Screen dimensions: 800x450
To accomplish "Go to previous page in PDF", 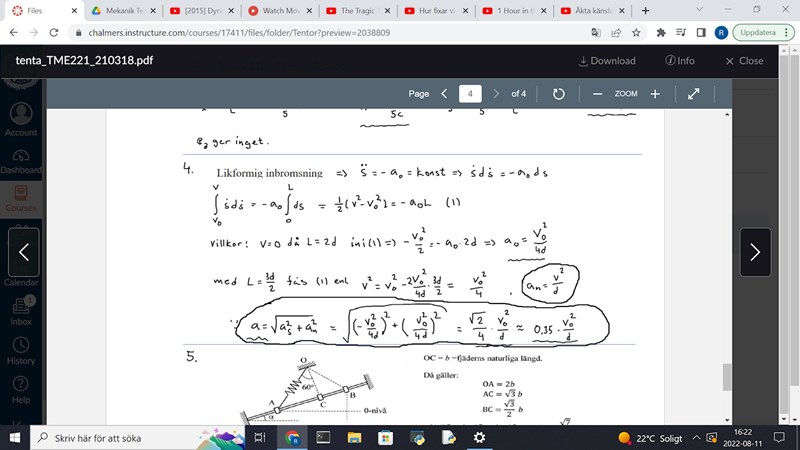I will coord(444,93).
